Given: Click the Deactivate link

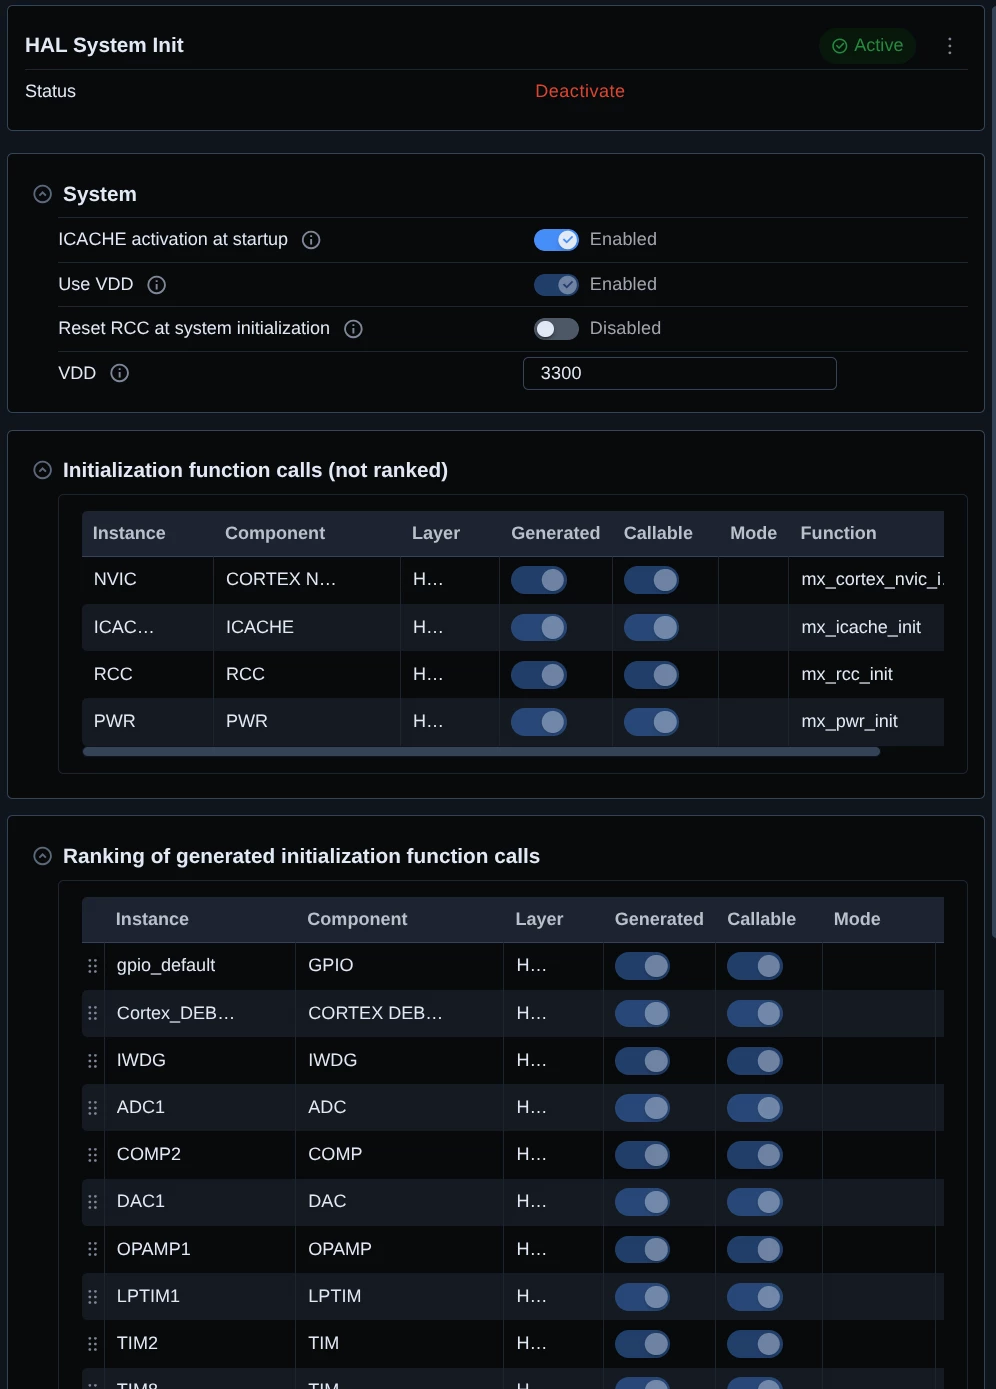Looking at the screenshot, I should click(x=580, y=91).
